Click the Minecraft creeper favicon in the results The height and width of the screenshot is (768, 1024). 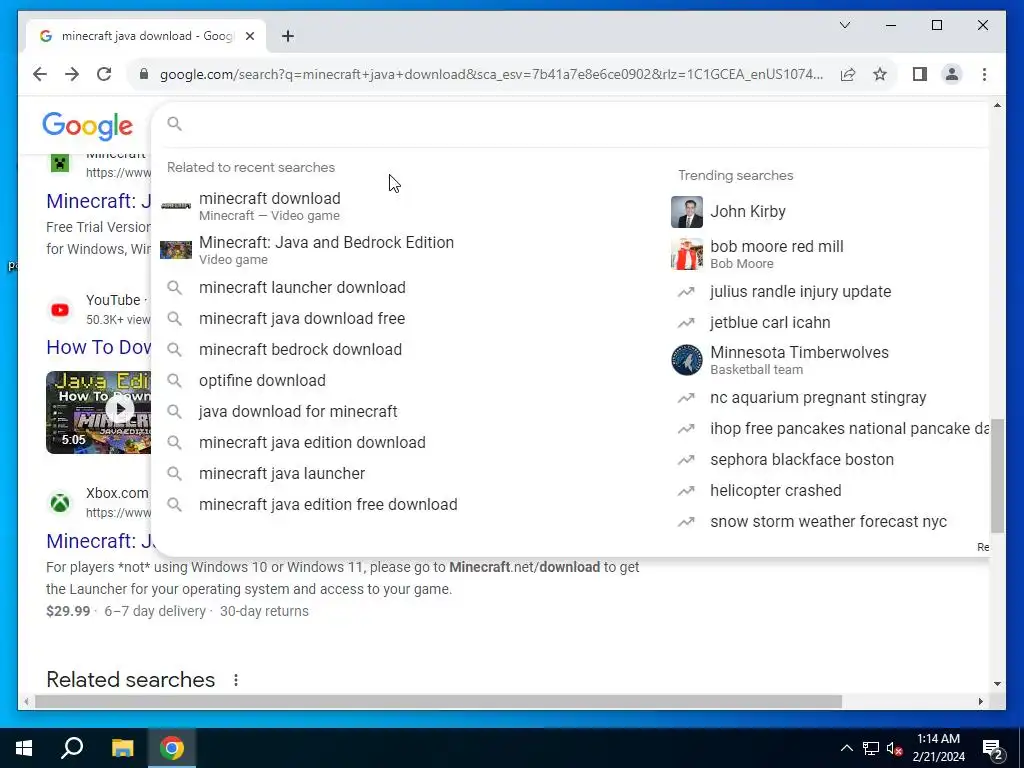pos(60,163)
